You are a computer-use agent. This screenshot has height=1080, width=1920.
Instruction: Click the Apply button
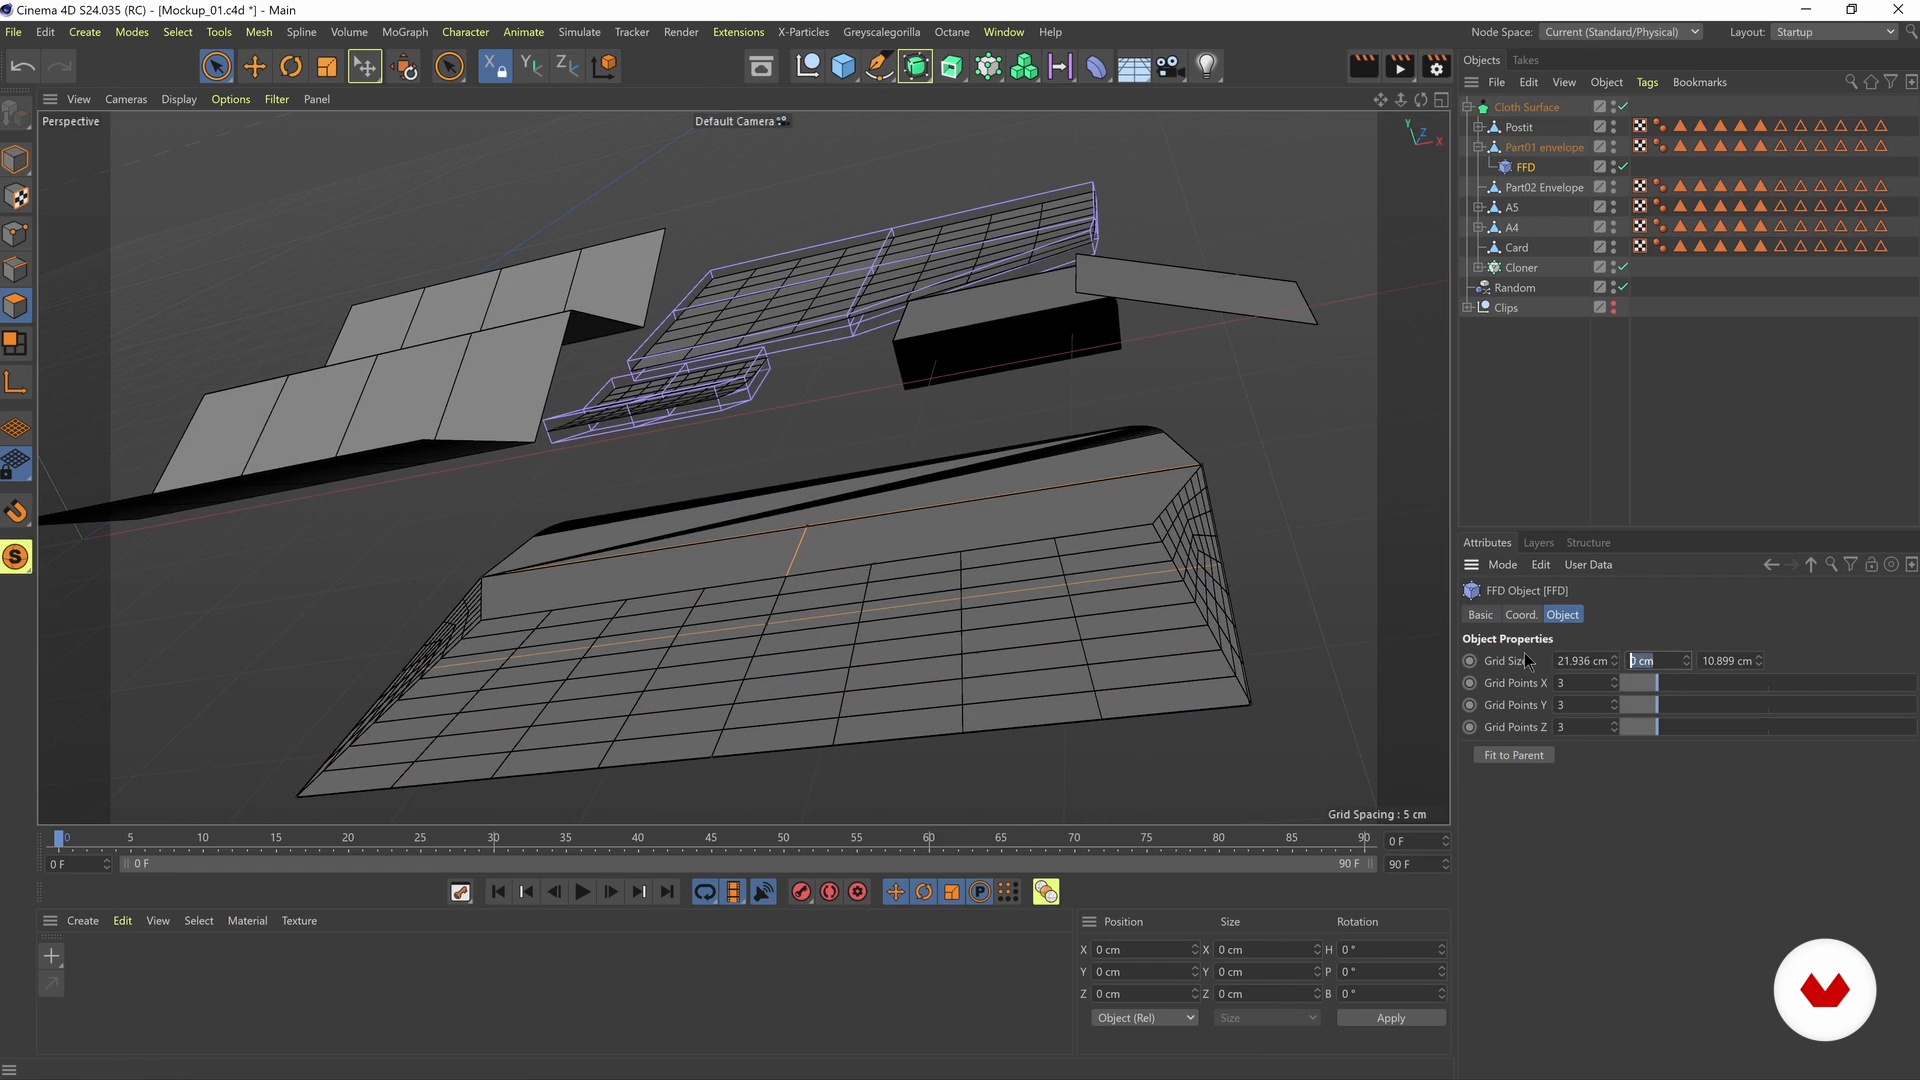[1390, 1018]
